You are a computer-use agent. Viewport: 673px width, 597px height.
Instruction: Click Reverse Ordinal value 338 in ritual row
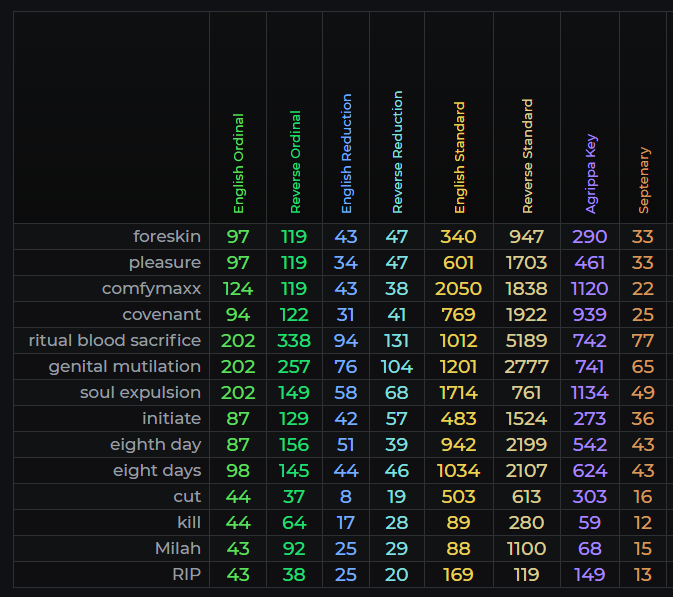[294, 341]
